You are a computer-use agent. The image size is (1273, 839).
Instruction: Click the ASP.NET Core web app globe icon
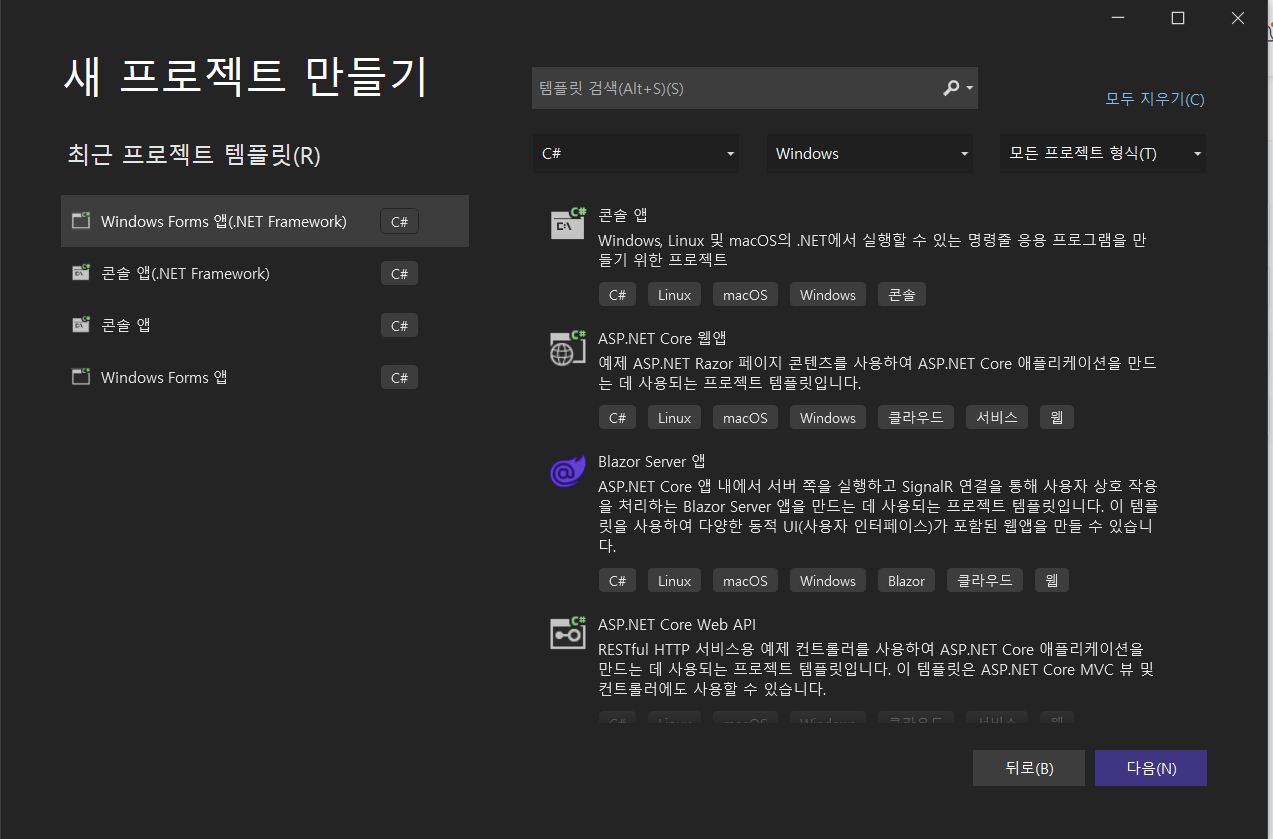568,347
